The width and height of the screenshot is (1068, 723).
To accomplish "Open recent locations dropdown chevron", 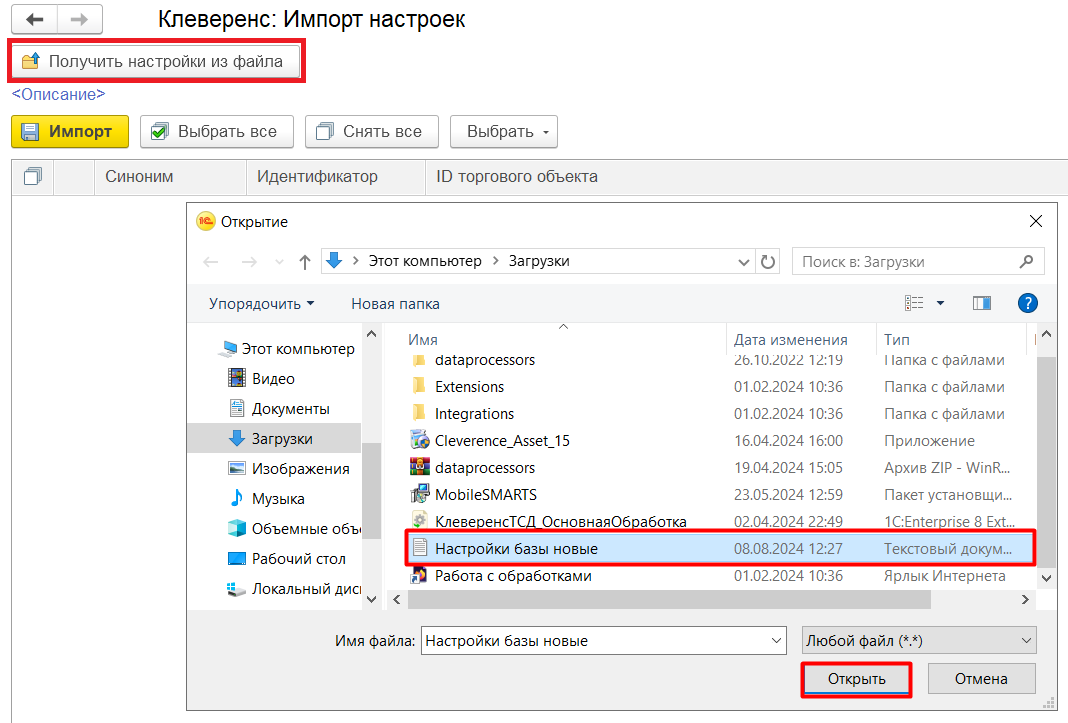I will point(279,262).
